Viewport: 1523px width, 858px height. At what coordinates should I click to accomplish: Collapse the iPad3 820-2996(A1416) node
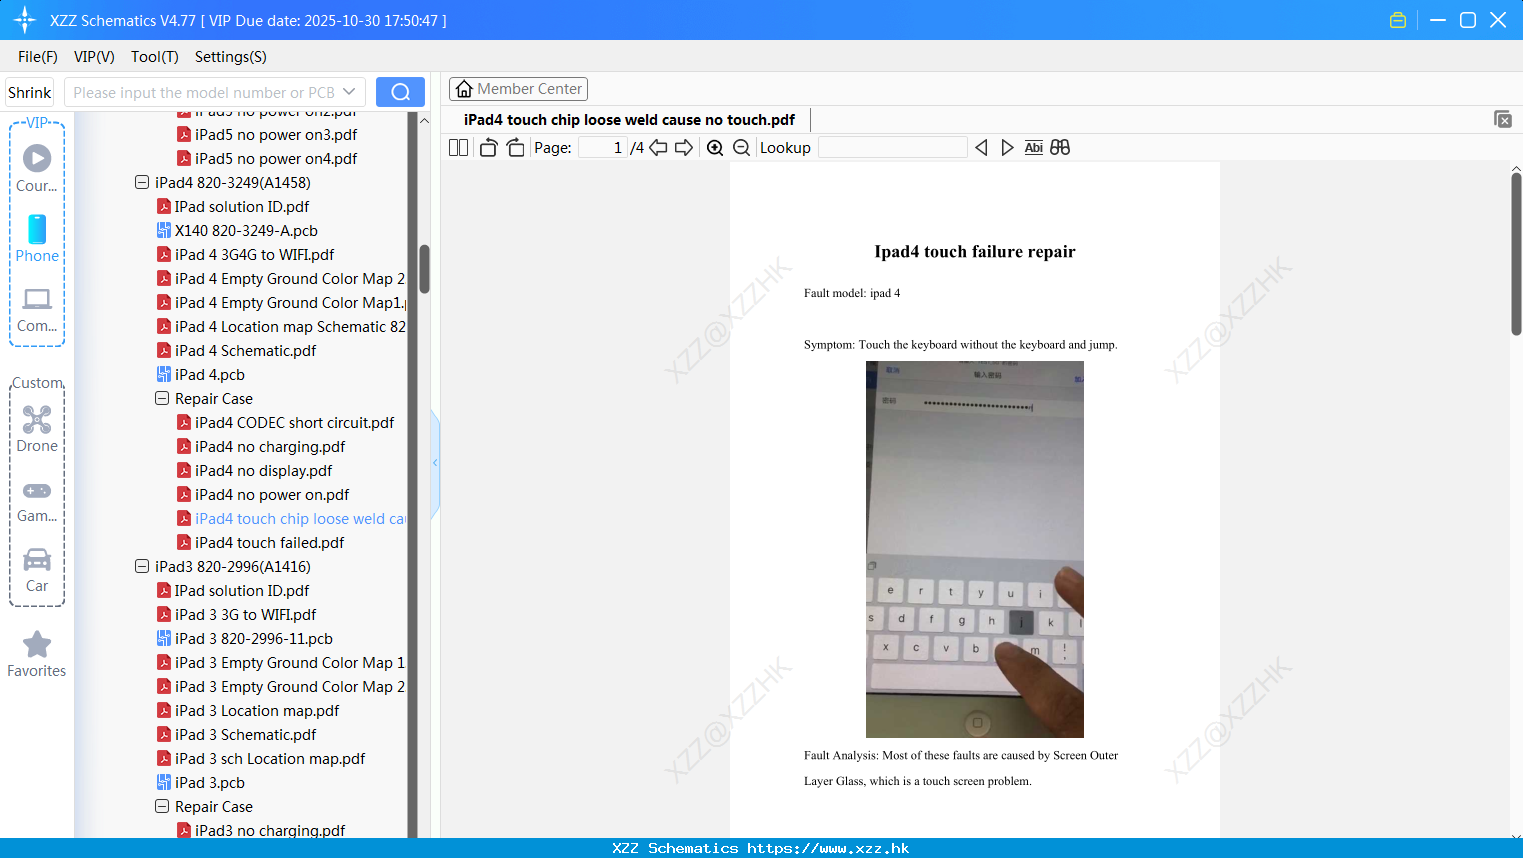pyautogui.click(x=142, y=567)
